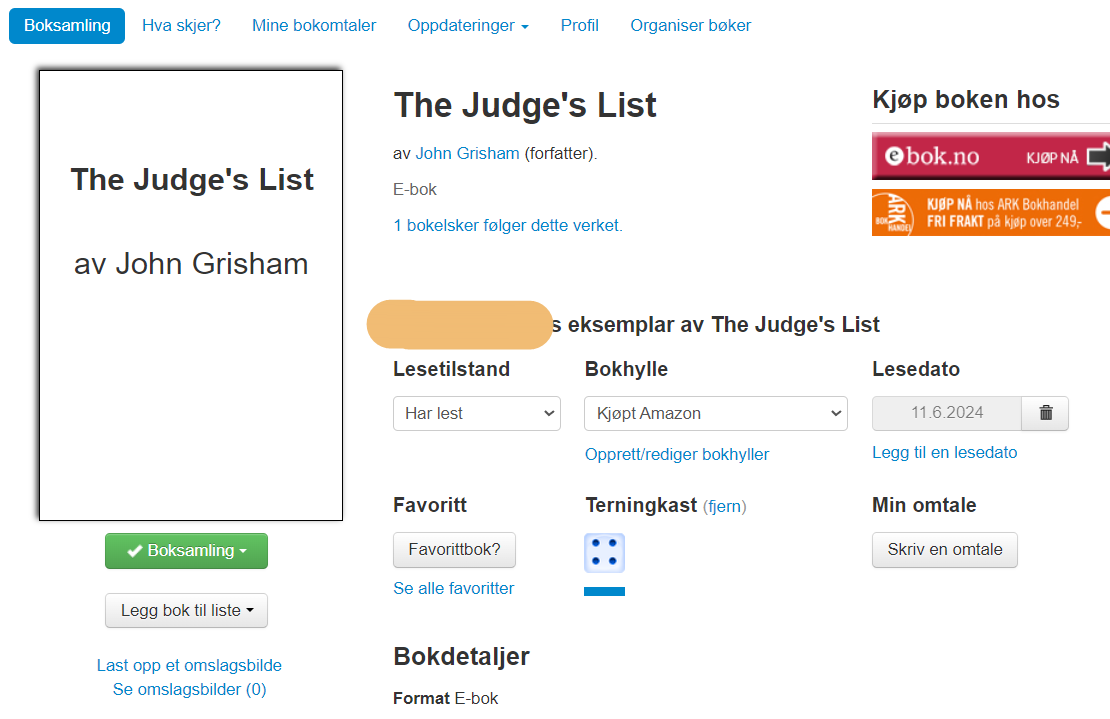Image resolution: width=1110 pixels, height=719 pixels.
Task: Click the dice rating icon showing four
Action: (x=604, y=553)
